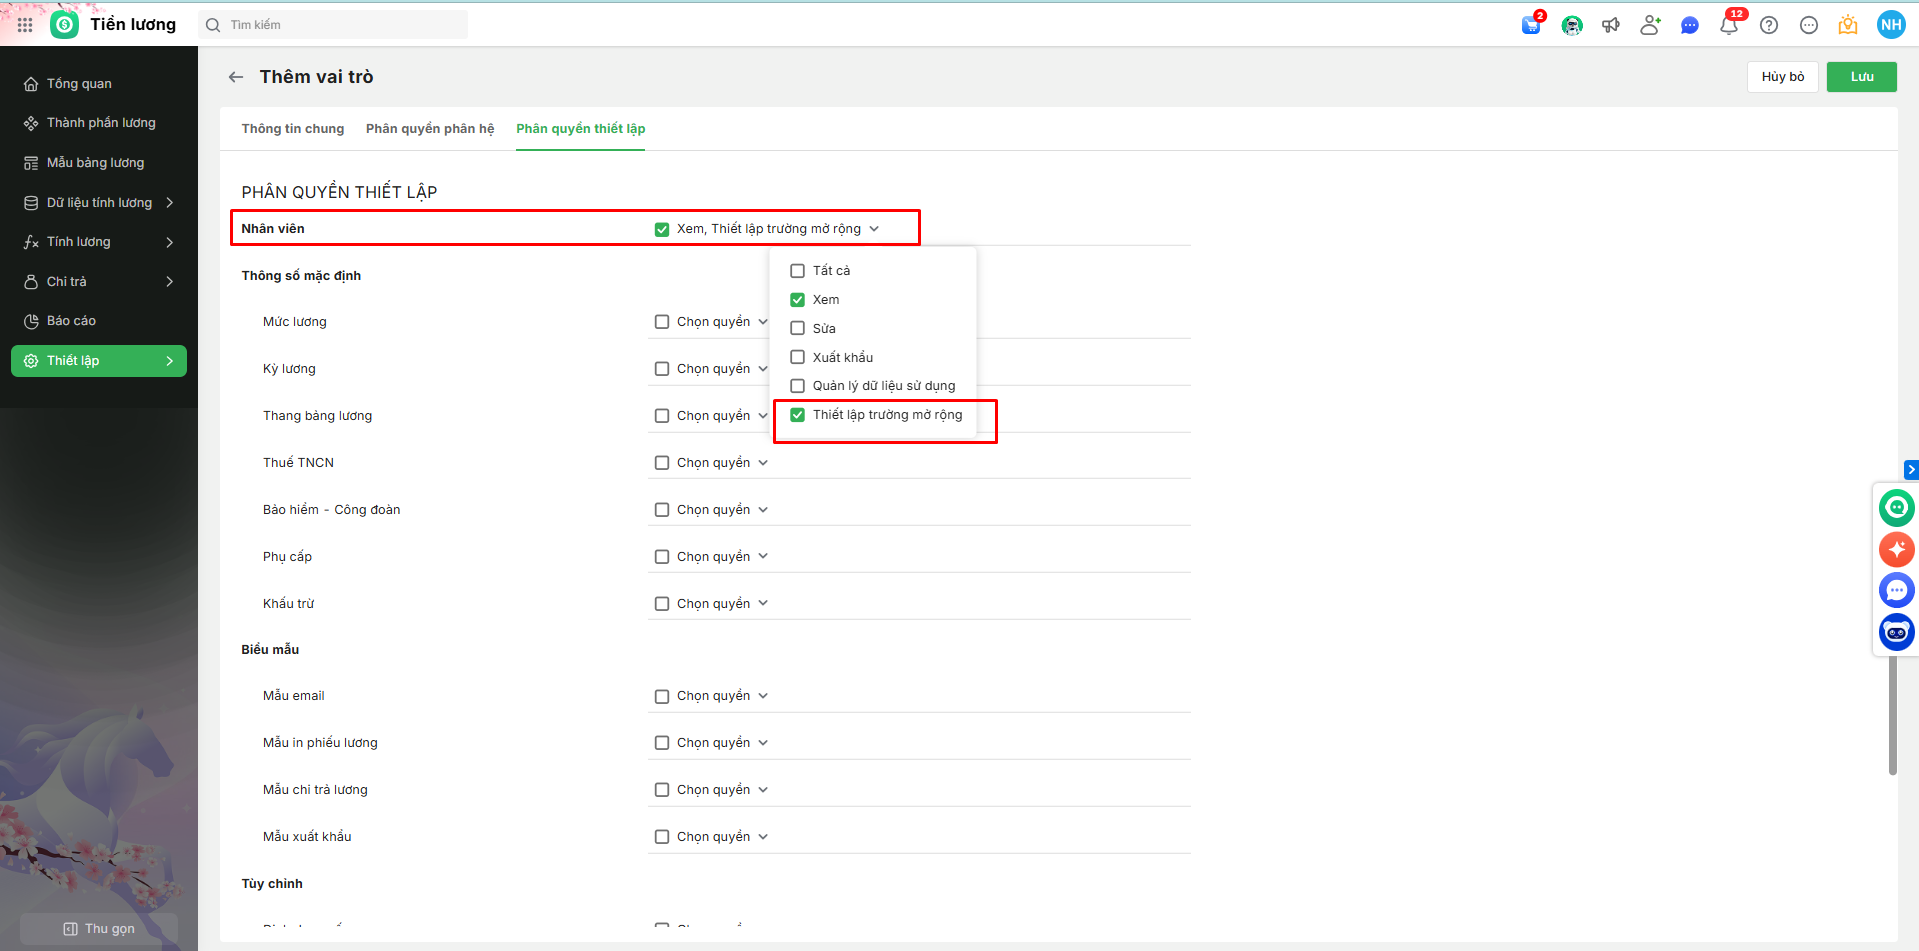Viewport: 1919px width, 951px height.
Task: Uncheck the Nhân viên permission checkbox
Action: point(662,229)
